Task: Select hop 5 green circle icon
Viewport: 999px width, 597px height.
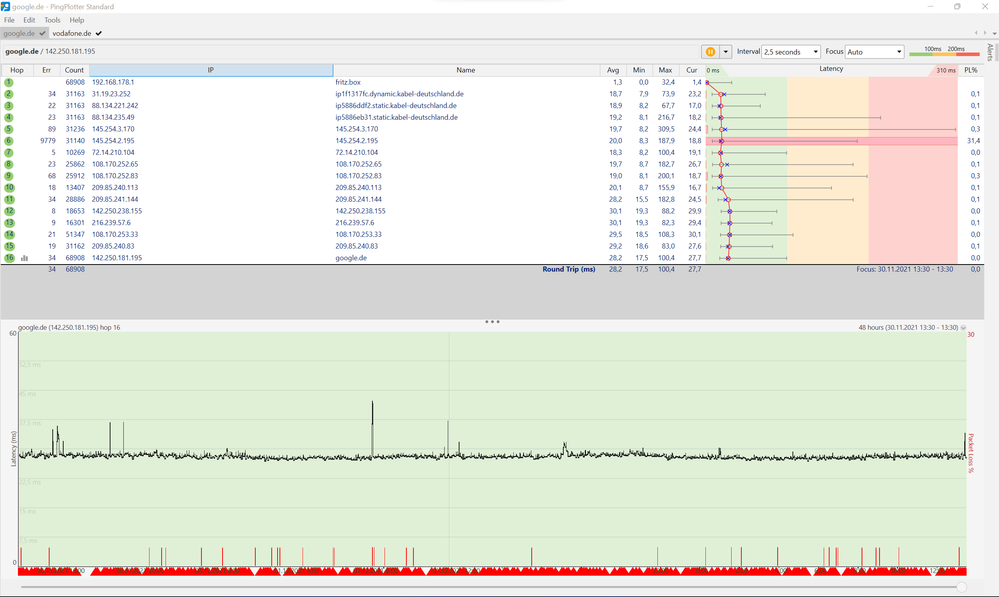Action: (9, 129)
